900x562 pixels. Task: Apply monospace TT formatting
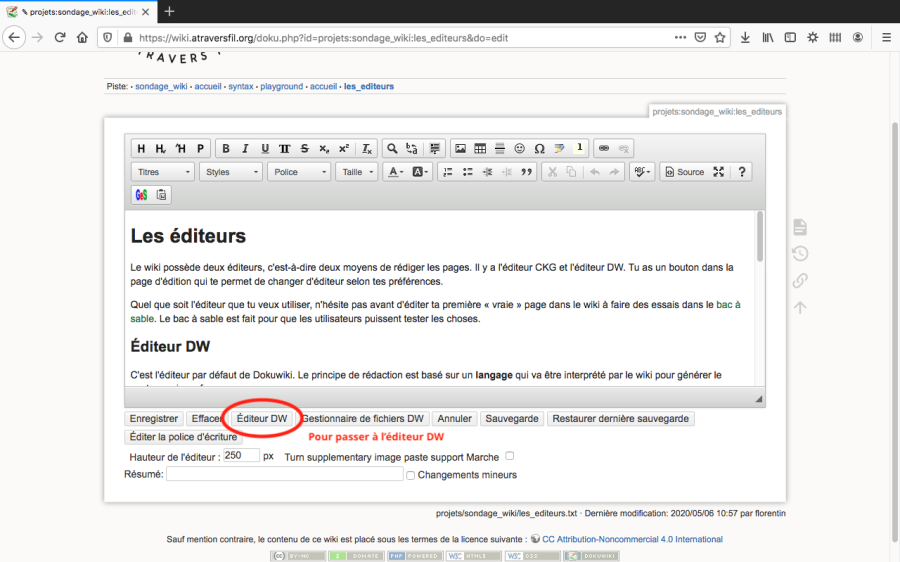coord(284,149)
